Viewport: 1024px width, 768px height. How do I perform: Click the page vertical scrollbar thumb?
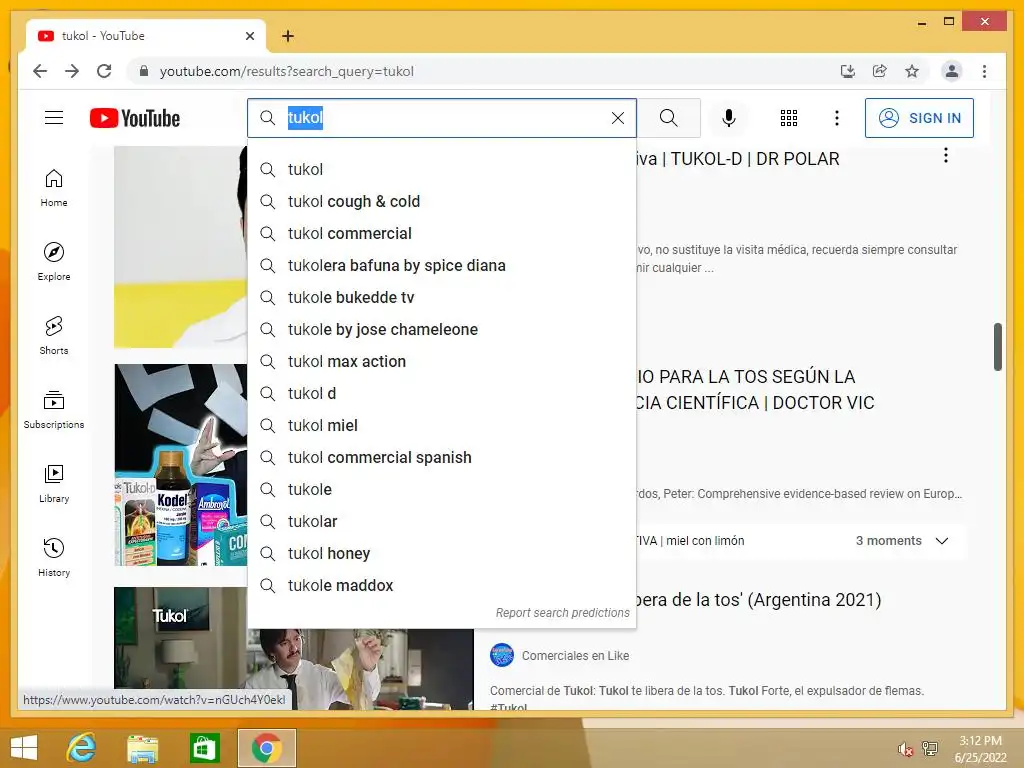pyautogui.click(x=998, y=347)
